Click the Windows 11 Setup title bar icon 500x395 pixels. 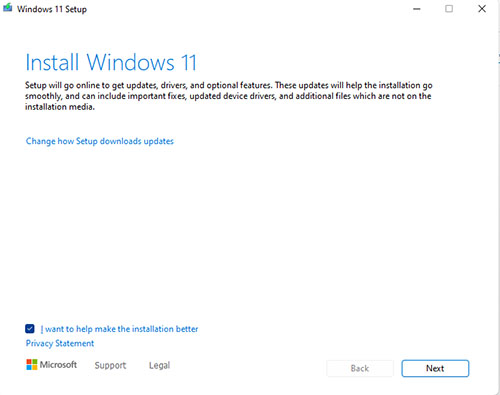[8, 8]
